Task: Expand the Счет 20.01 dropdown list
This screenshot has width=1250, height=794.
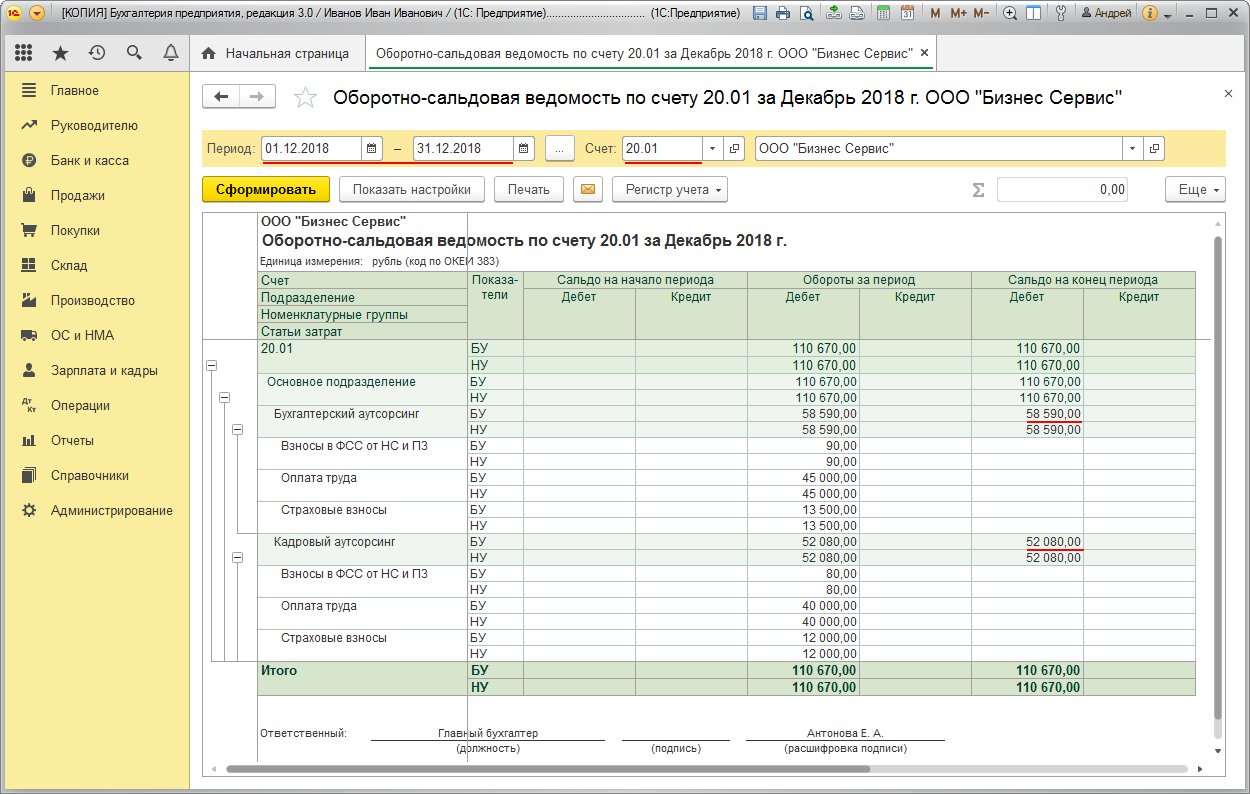Action: click(712, 149)
